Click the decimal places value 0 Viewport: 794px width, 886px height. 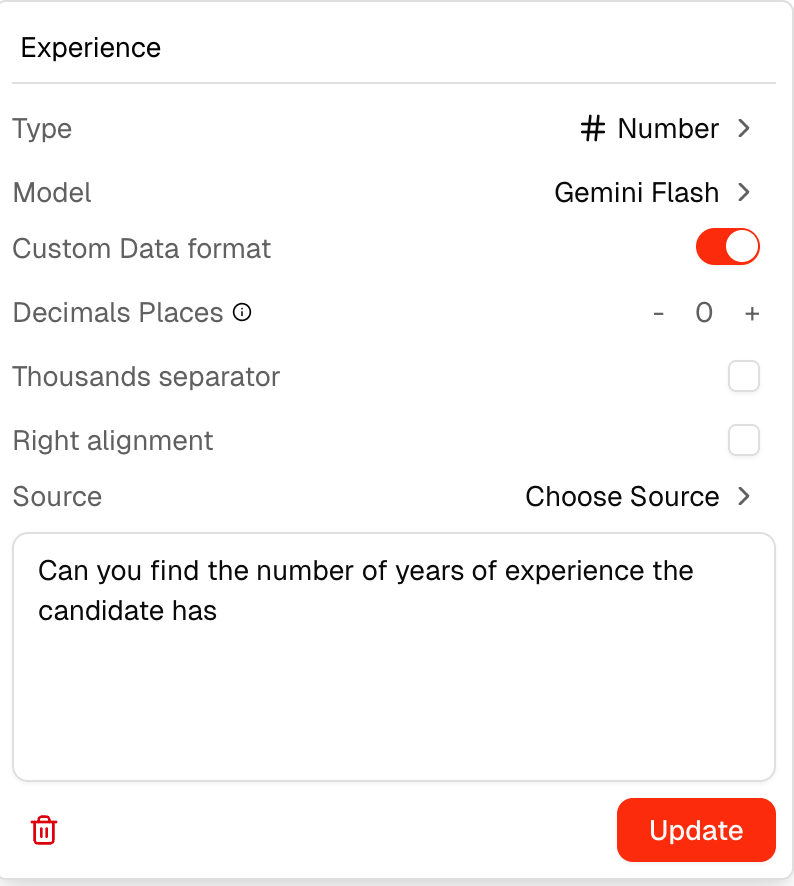pyautogui.click(x=704, y=314)
